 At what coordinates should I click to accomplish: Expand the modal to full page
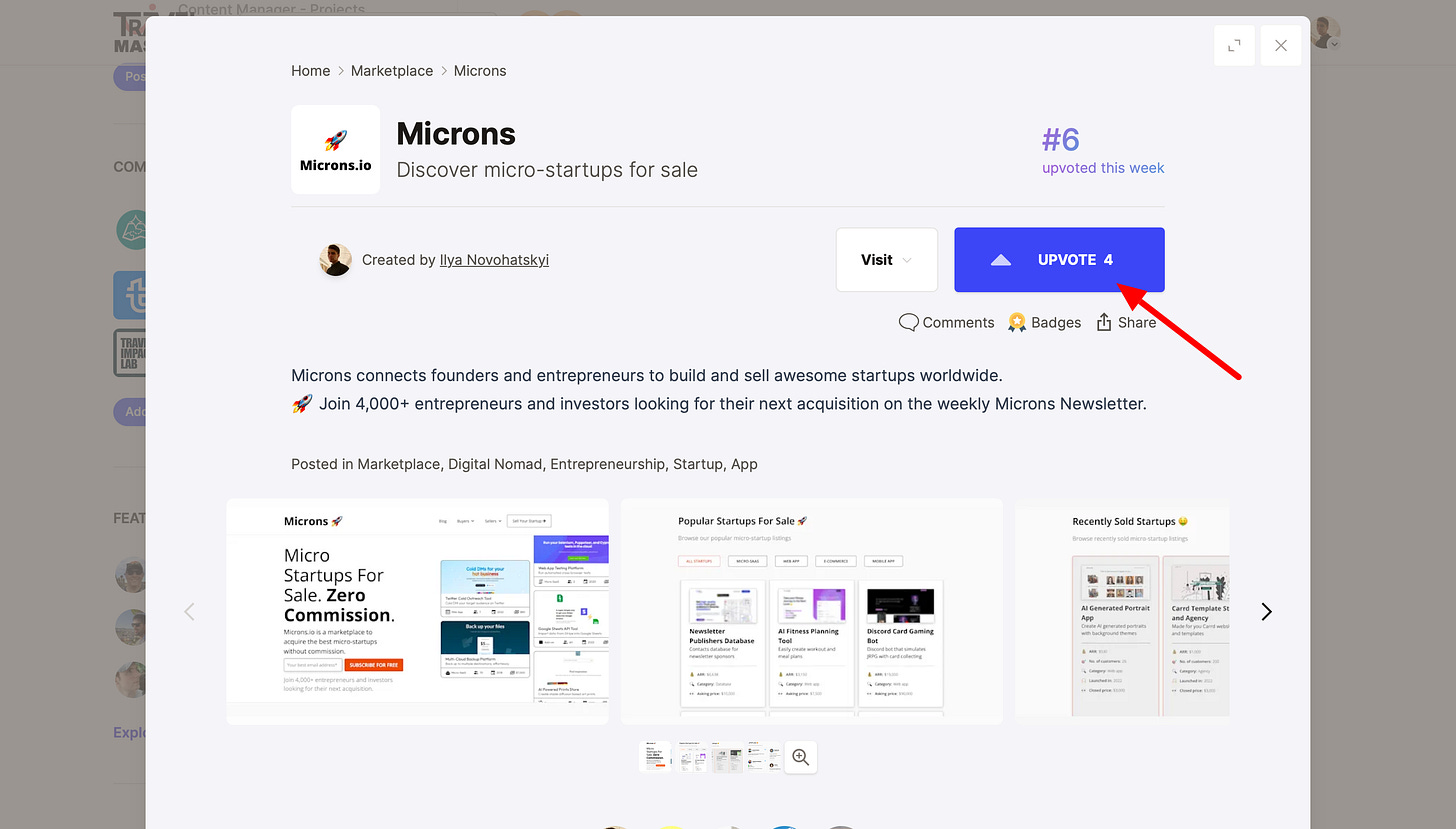[x=1234, y=45]
